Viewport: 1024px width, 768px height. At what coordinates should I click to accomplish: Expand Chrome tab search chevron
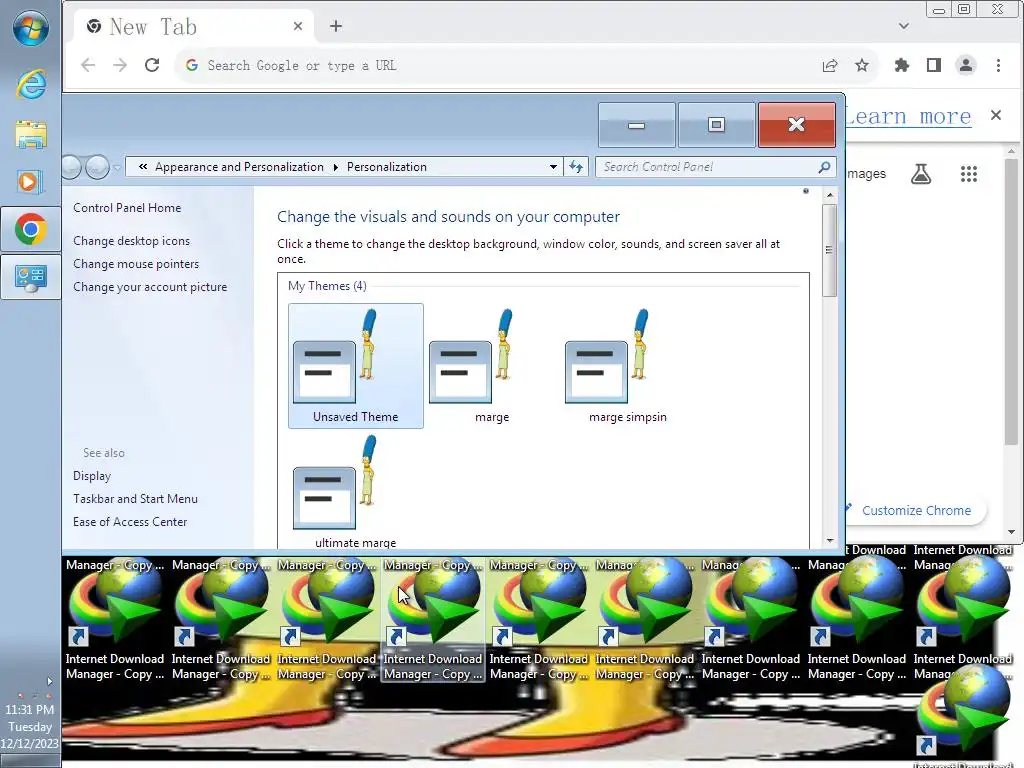pyautogui.click(x=904, y=26)
